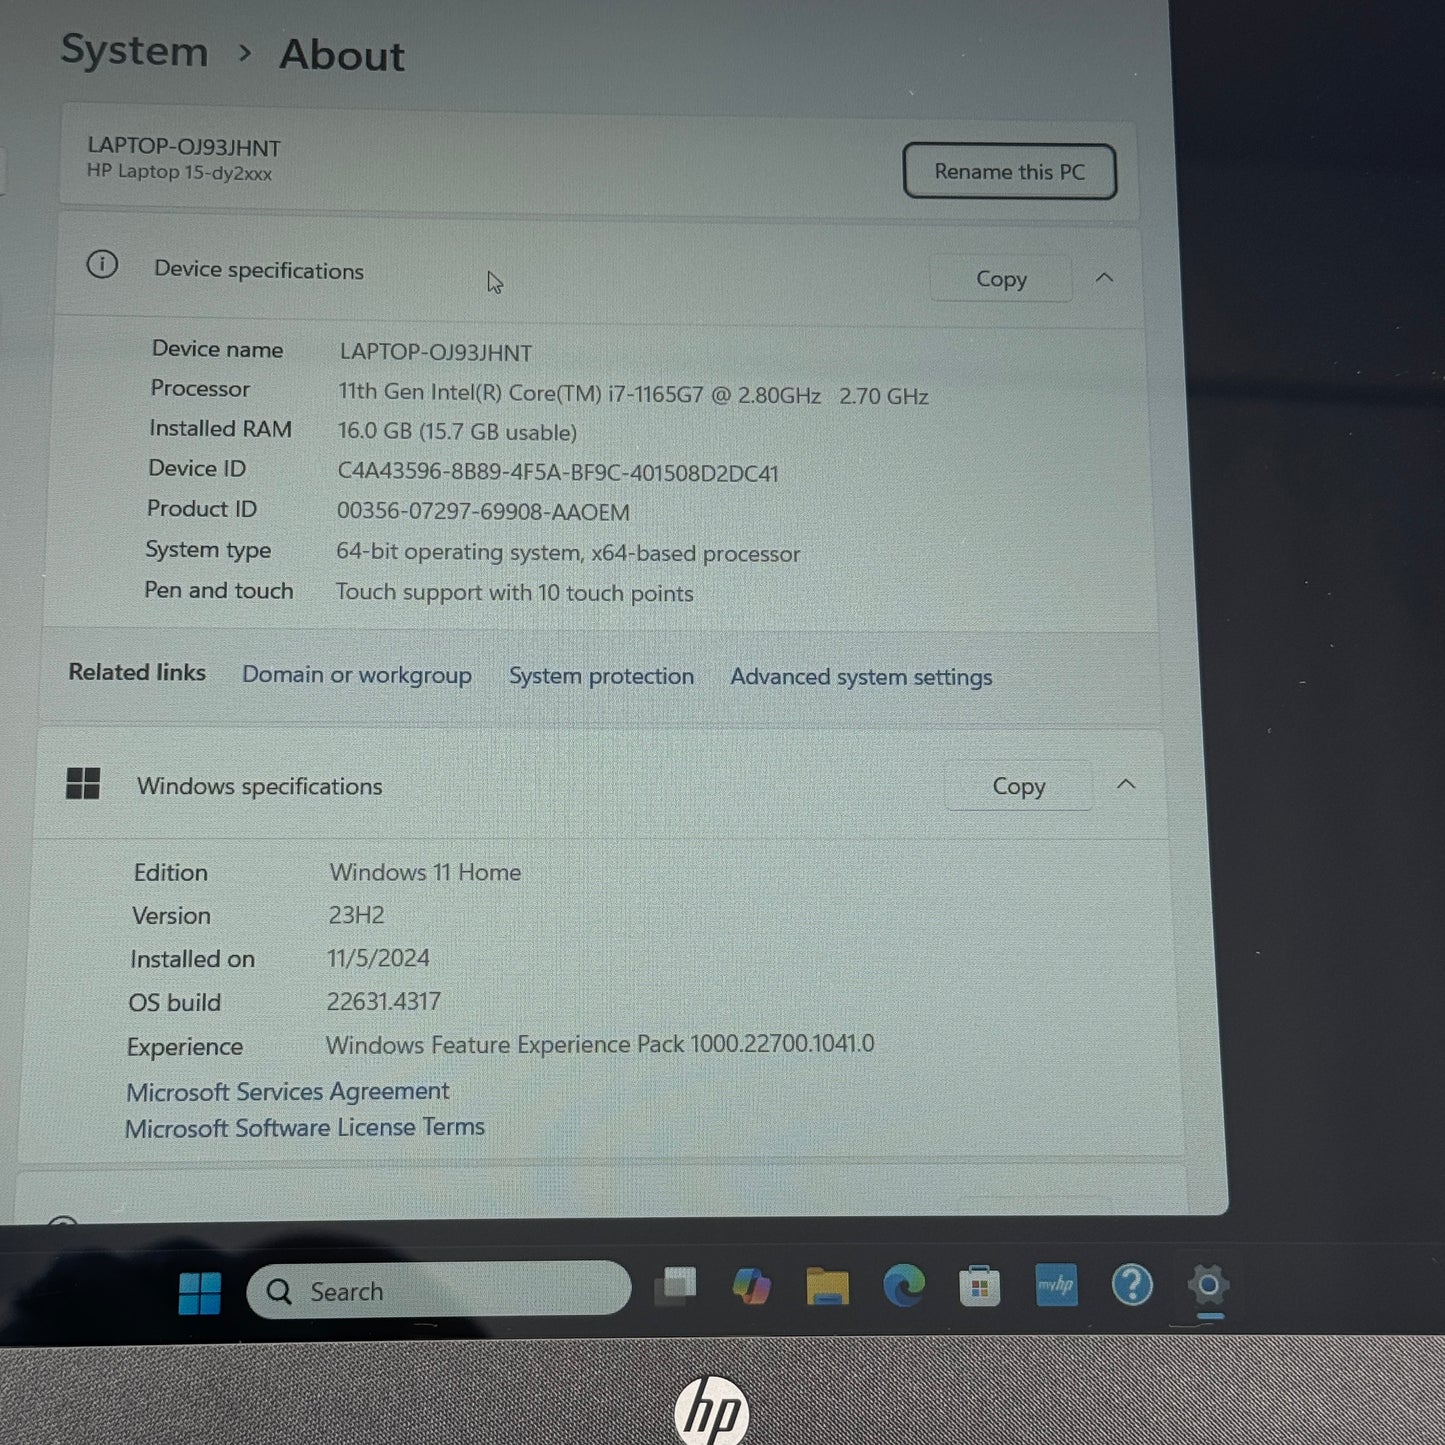Collapse the Device specifications section
The image size is (1445, 1445).
pyautogui.click(x=1104, y=278)
